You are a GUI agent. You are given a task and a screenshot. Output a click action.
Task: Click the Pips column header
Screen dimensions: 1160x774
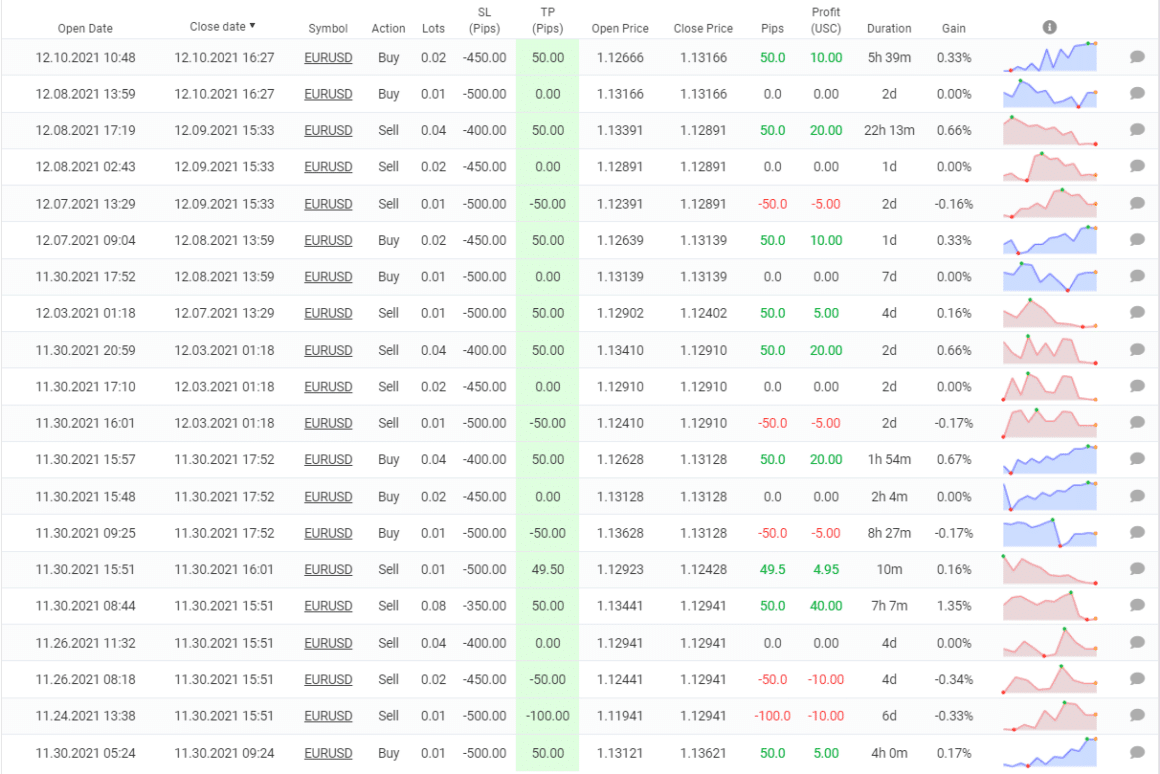[x=772, y=28]
